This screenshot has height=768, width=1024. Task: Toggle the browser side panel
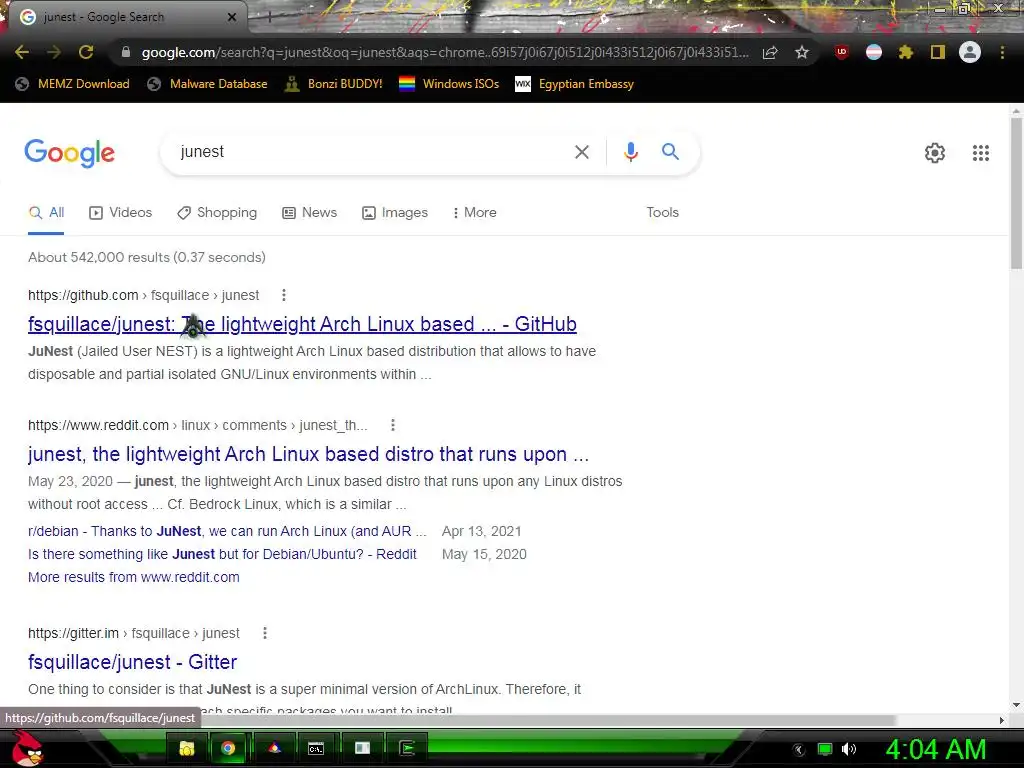(x=938, y=52)
